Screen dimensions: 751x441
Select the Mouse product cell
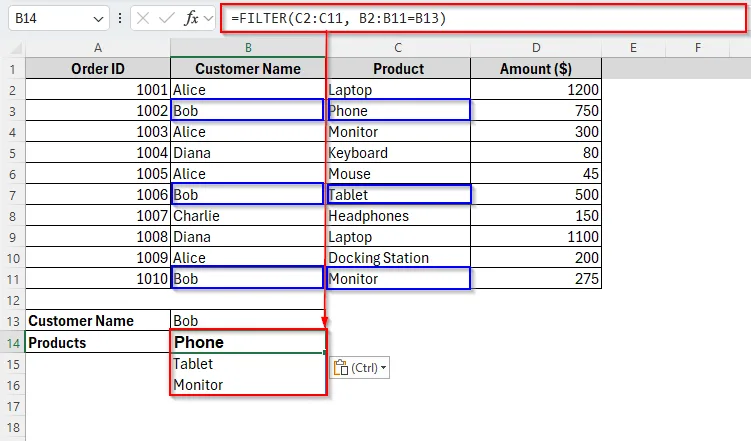point(398,174)
